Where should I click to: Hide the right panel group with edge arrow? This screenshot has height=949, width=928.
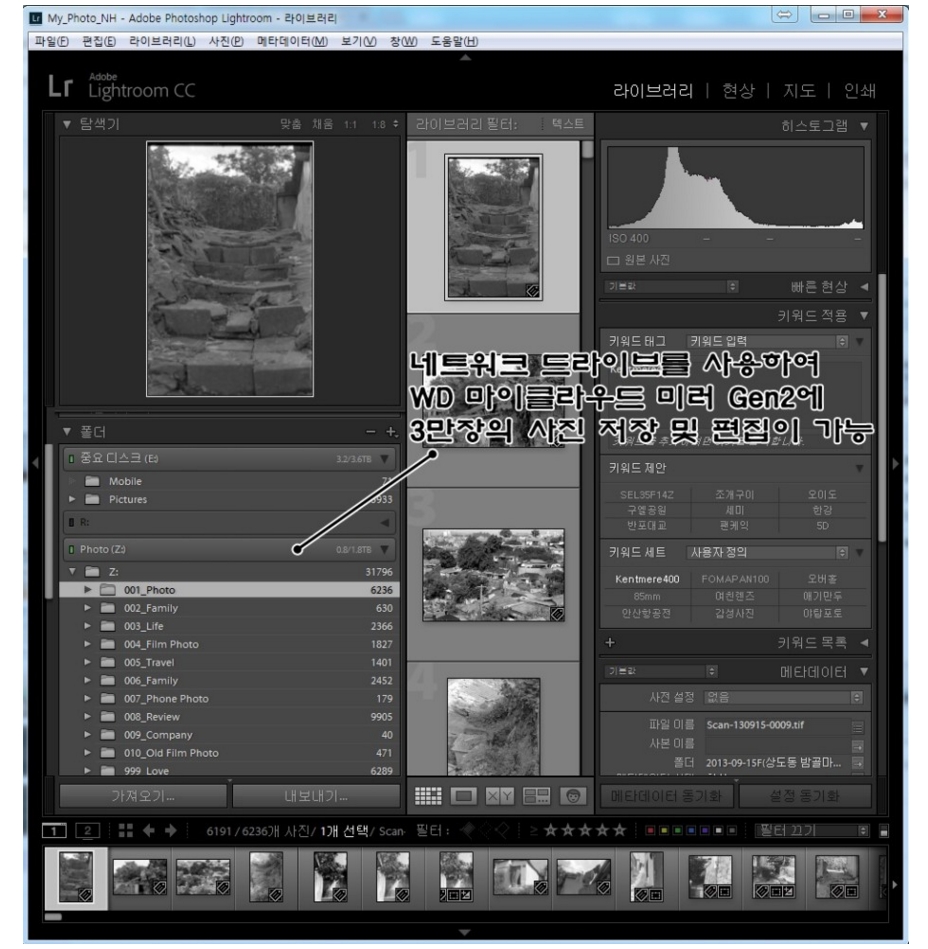tap(896, 463)
